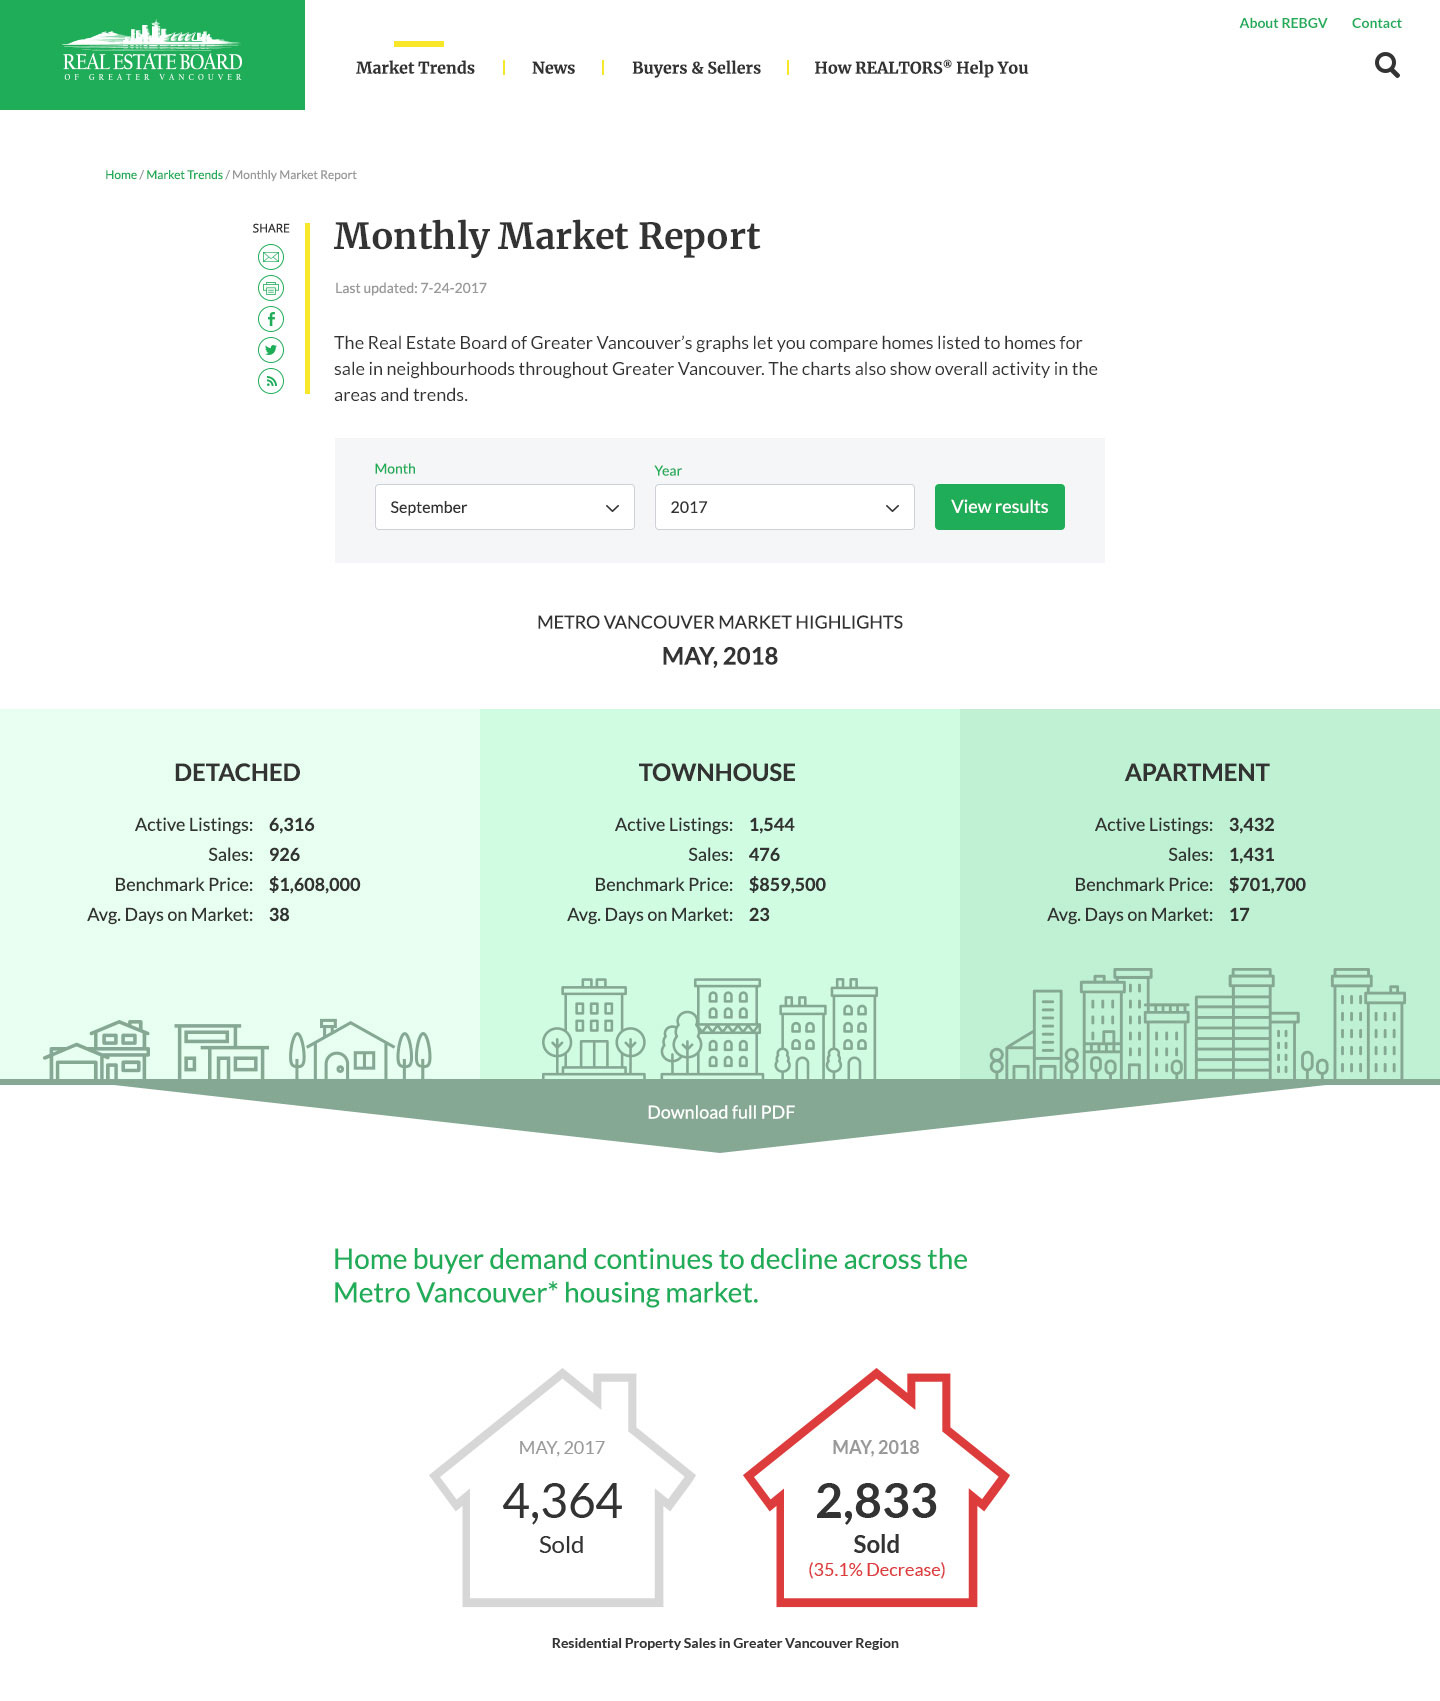Open the Month dropdown showing September
The image size is (1440, 1701).
pos(504,507)
